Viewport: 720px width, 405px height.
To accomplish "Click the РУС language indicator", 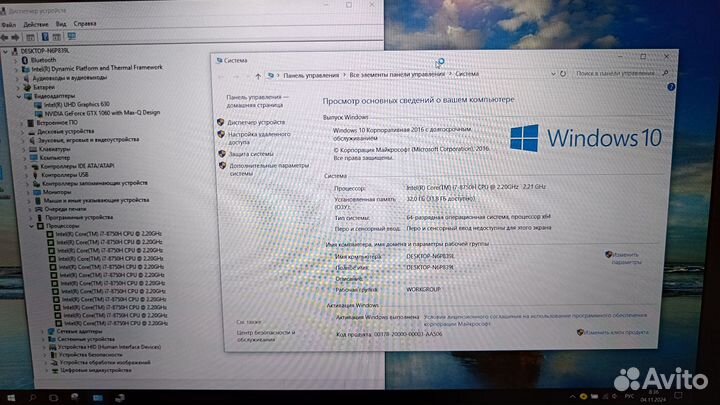I will tap(629, 396).
